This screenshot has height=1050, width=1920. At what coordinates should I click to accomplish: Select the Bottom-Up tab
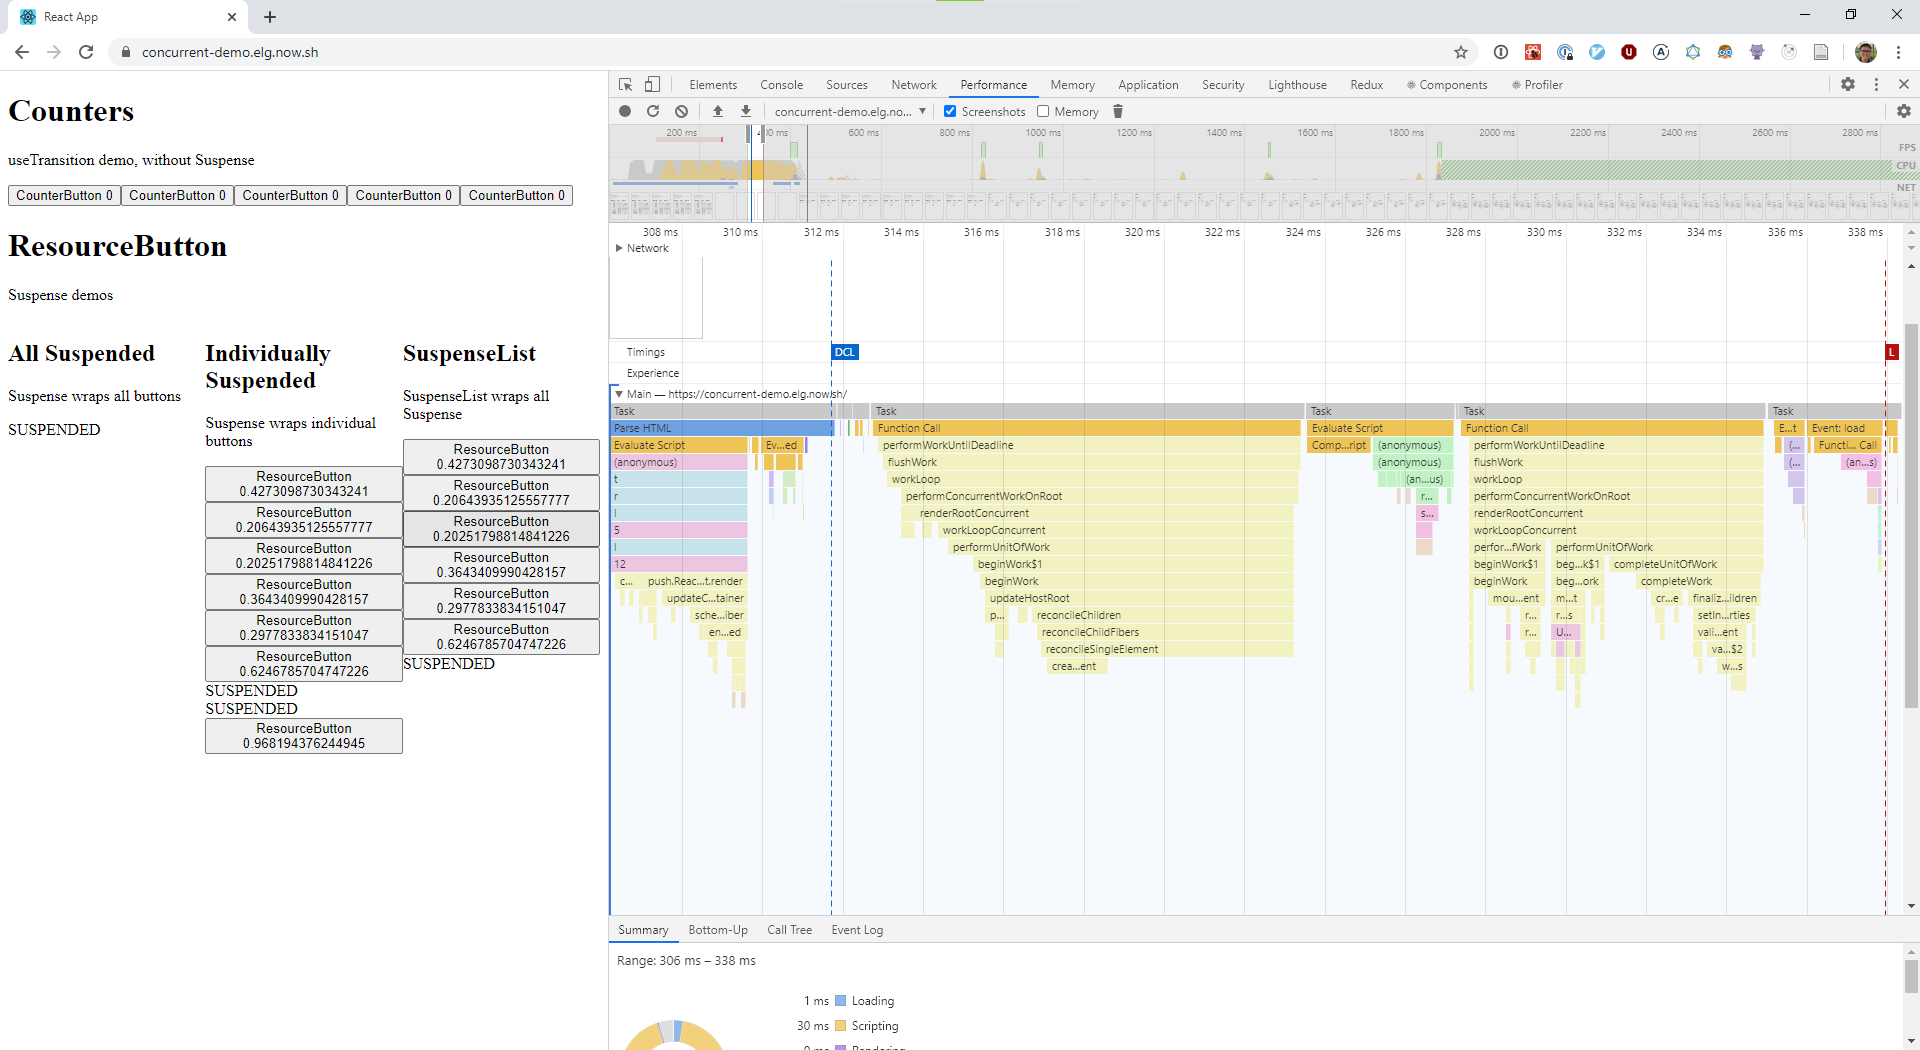[718, 930]
